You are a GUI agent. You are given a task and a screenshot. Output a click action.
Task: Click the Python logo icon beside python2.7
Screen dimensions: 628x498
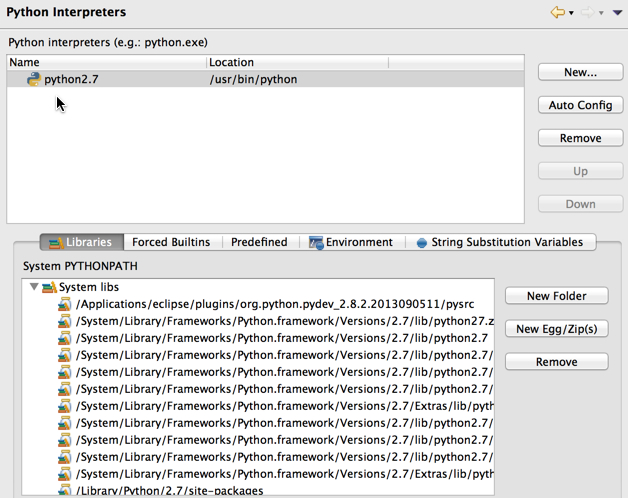point(34,79)
